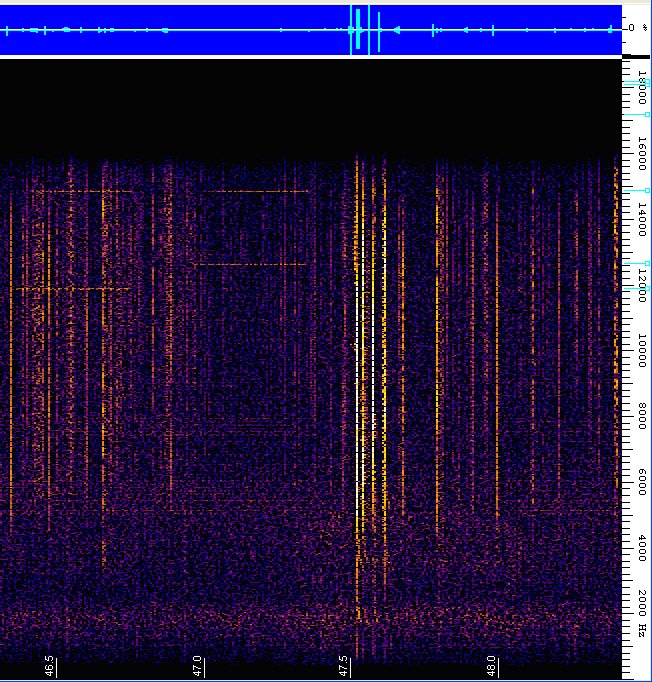Click the 47.5 time axis label

(344, 666)
